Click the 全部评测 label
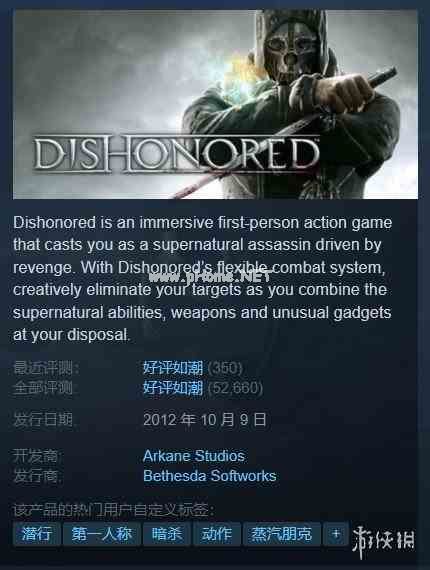Screen dimensions: 430x570 coord(43,388)
